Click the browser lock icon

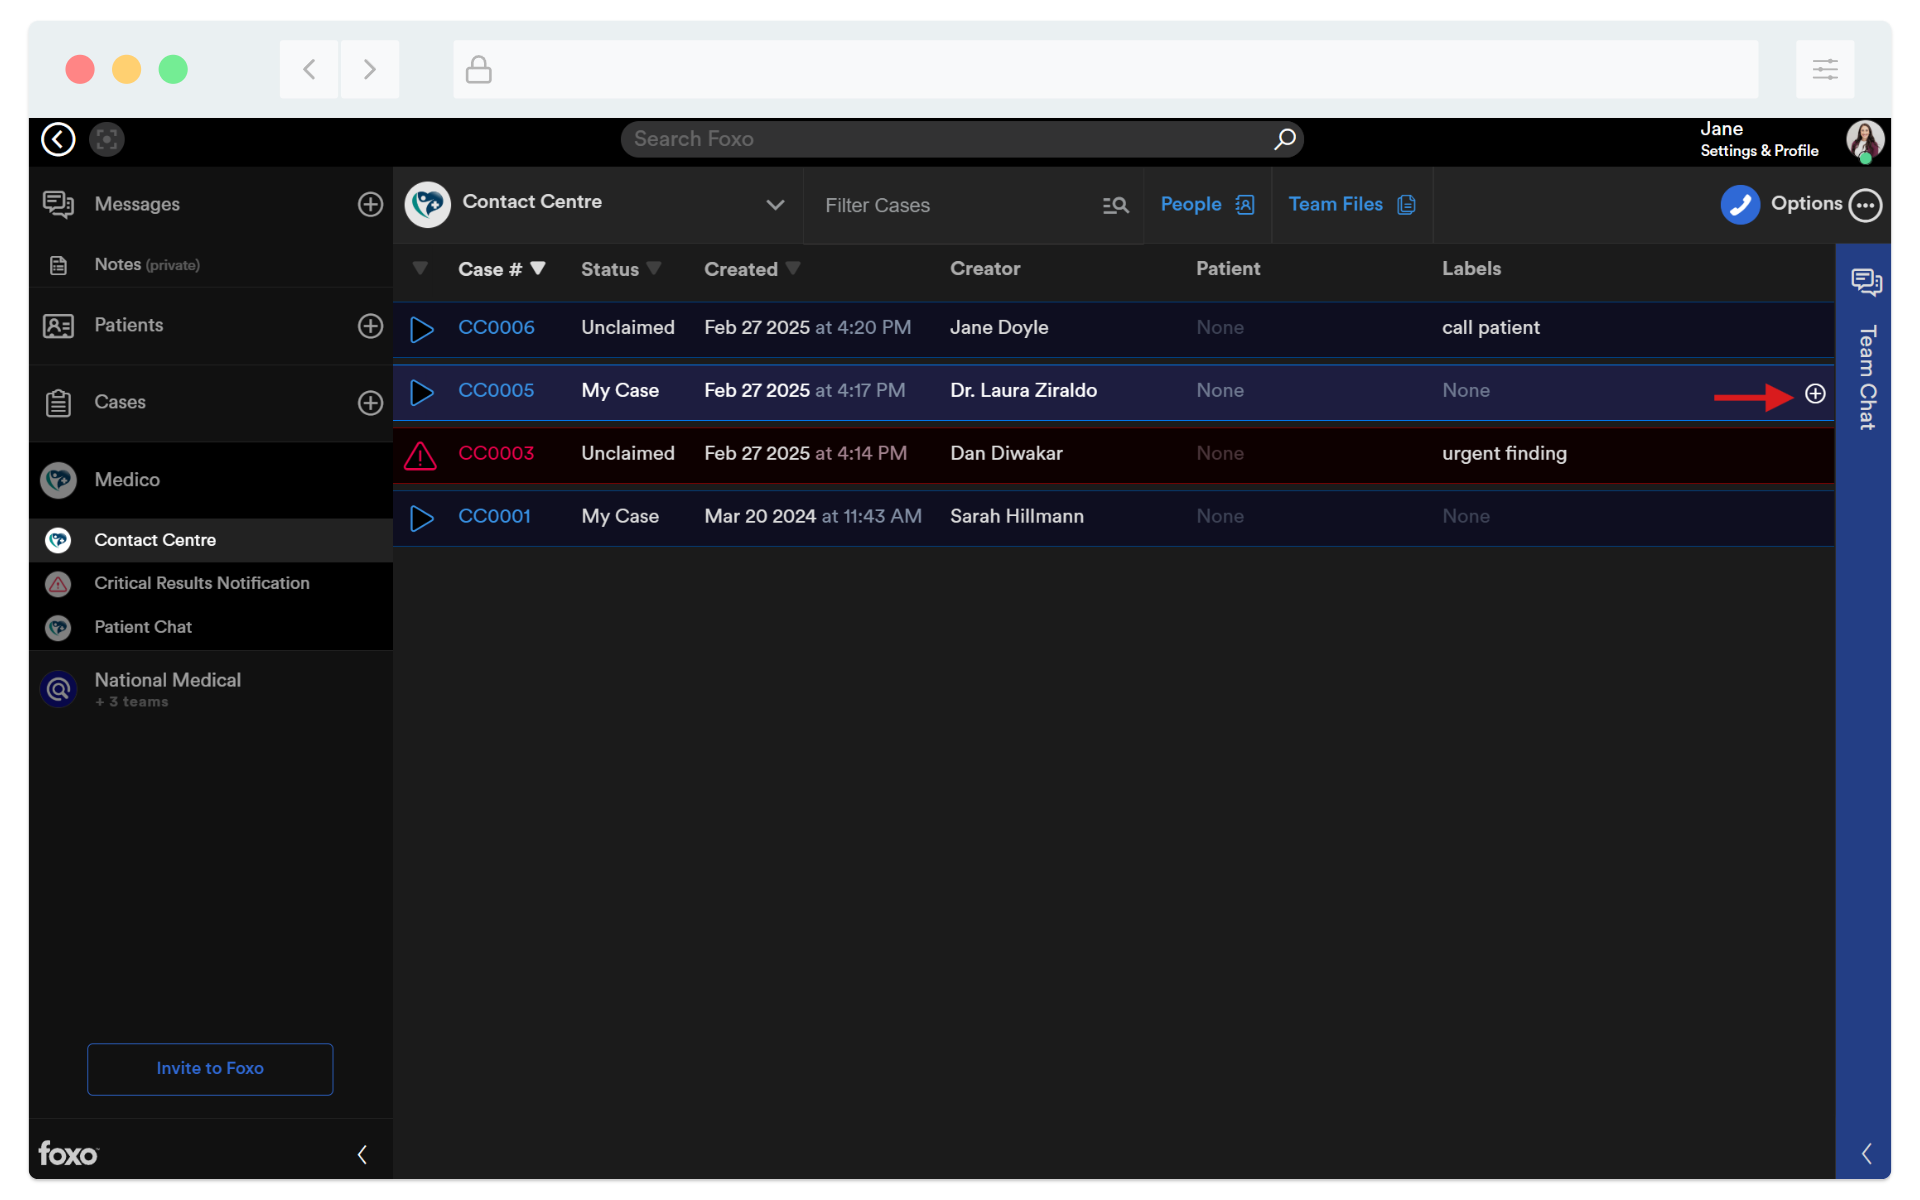[479, 69]
